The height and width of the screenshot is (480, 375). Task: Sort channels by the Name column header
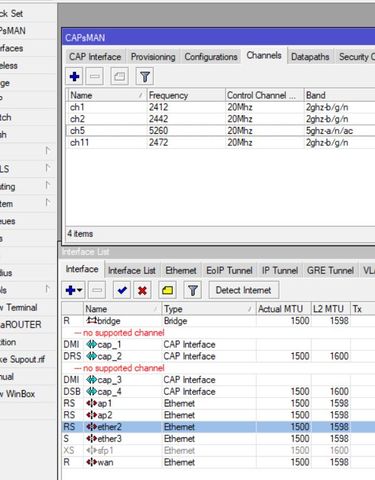107,95
